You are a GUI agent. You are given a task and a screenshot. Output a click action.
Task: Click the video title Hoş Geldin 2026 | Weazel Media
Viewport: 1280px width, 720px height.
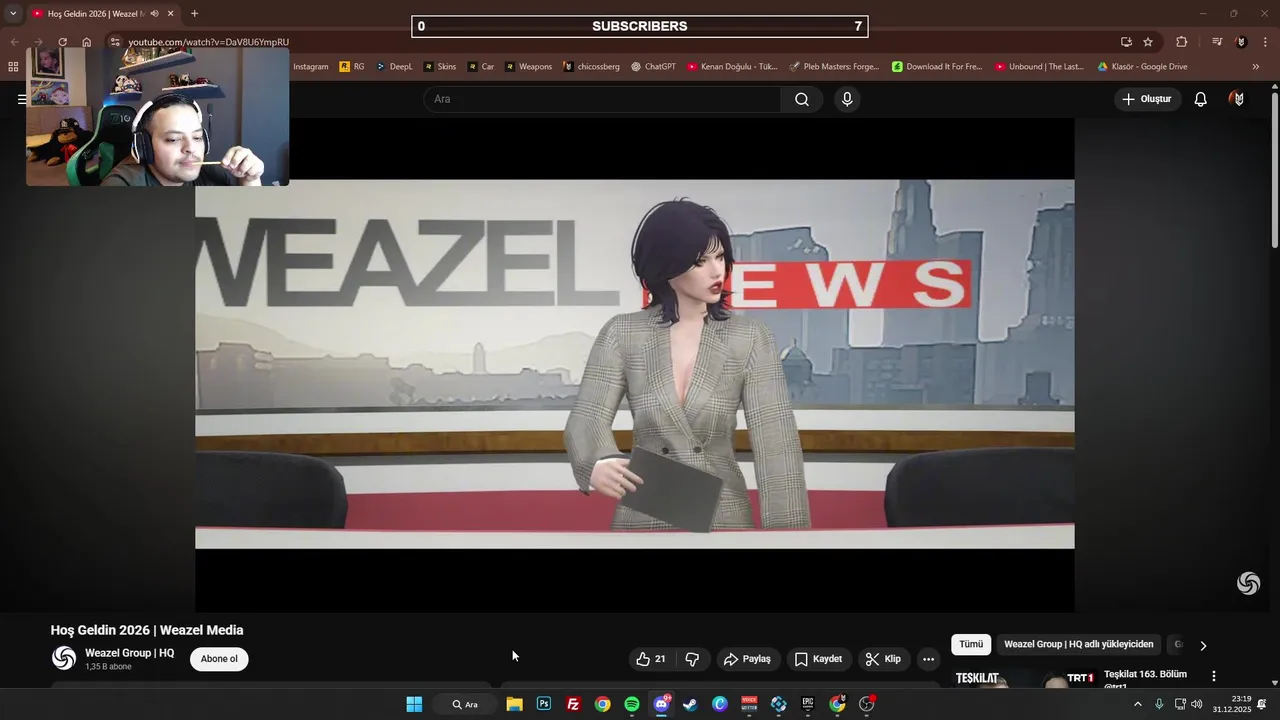(147, 630)
